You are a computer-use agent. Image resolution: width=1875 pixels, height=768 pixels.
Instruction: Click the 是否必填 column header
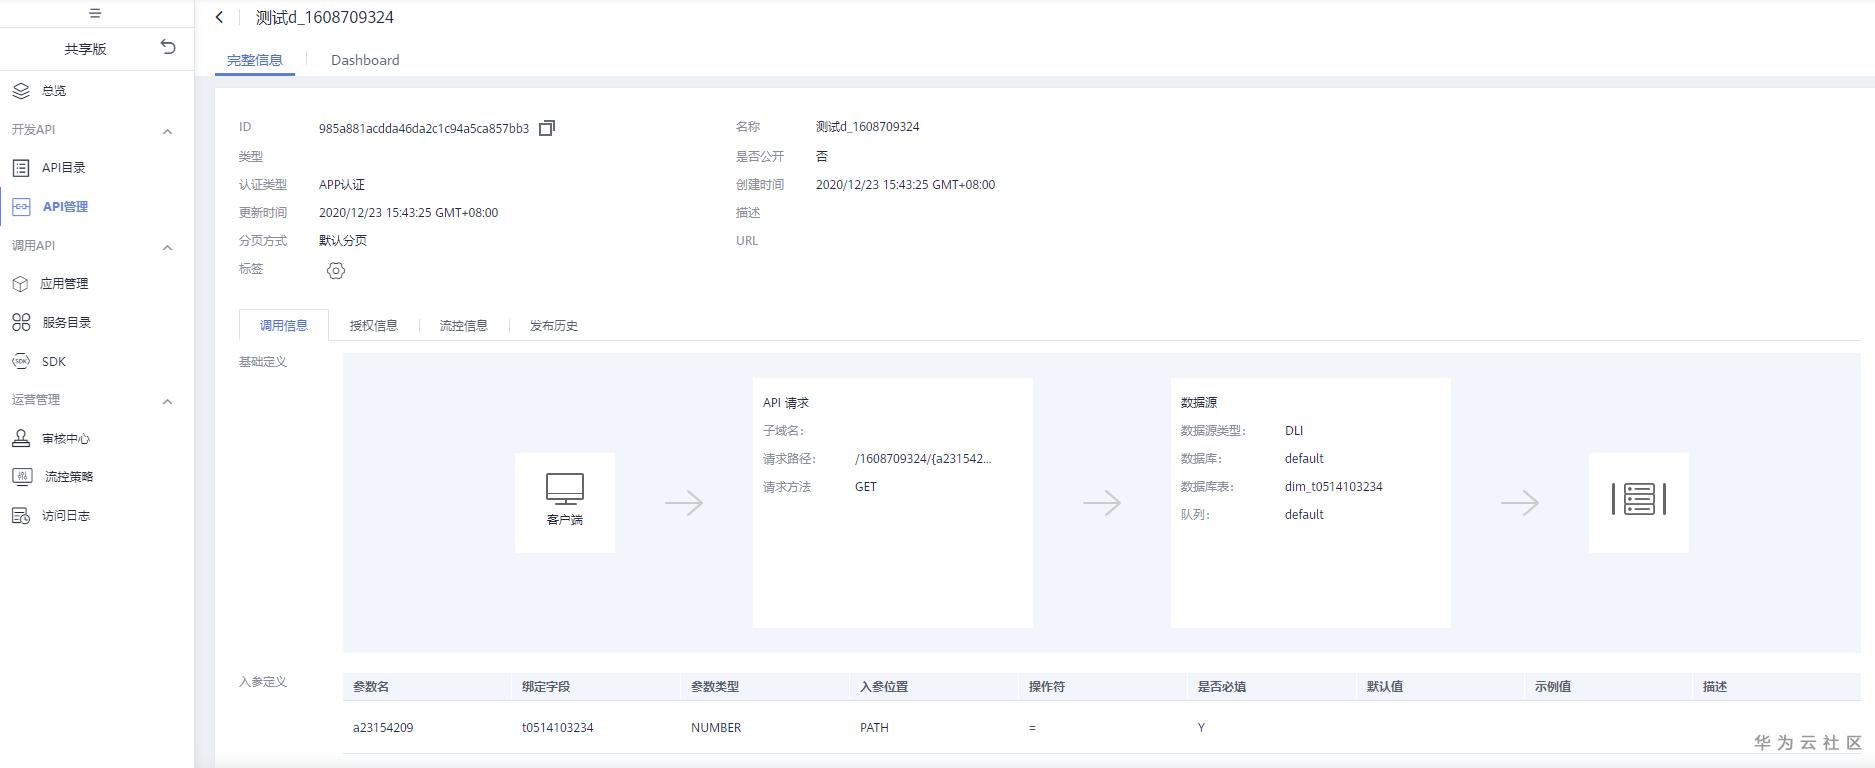click(x=1222, y=687)
